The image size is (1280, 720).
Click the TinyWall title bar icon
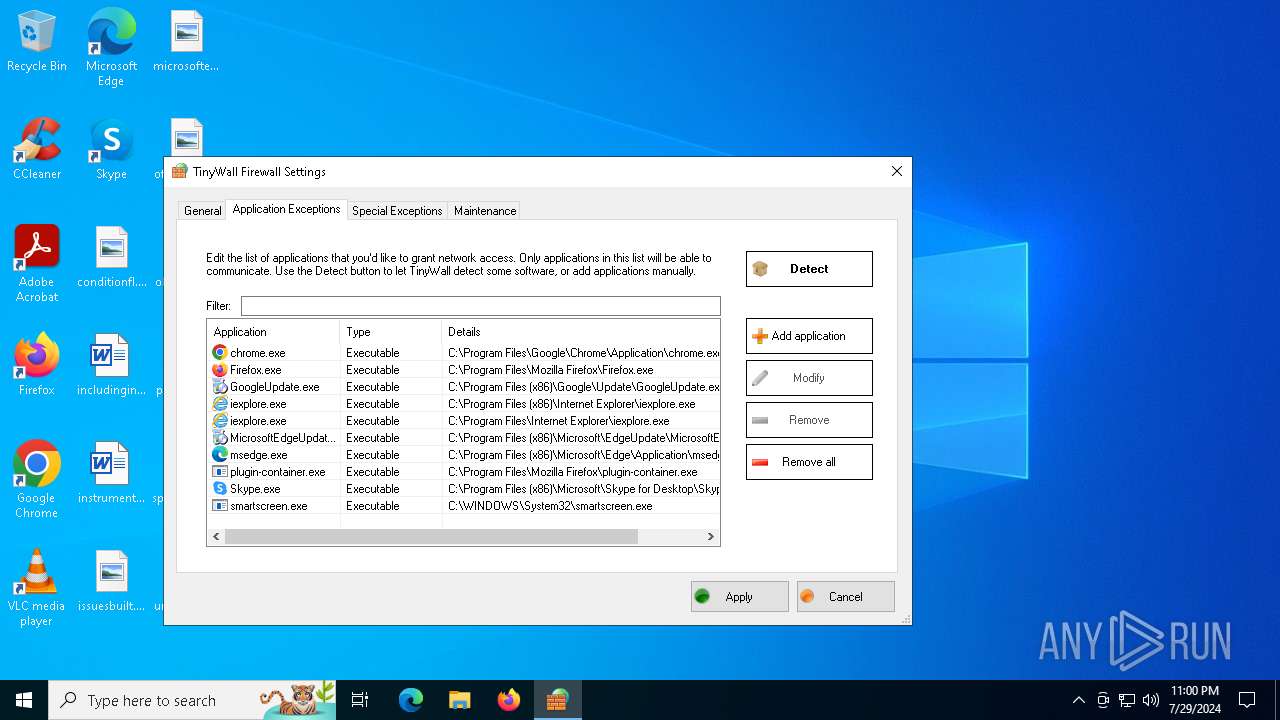point(180,171)
